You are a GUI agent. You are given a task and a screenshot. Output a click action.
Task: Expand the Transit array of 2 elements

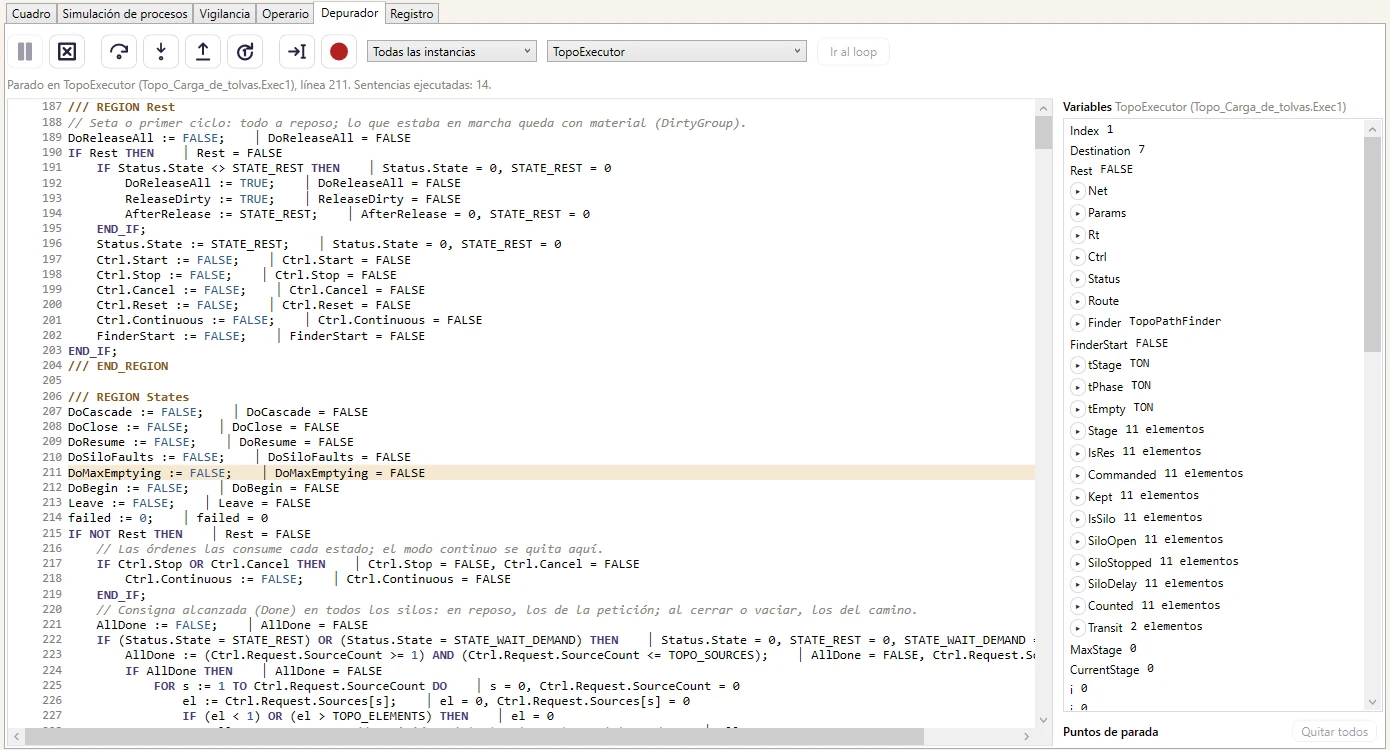pyautogui.click(x=1078, y=628)
